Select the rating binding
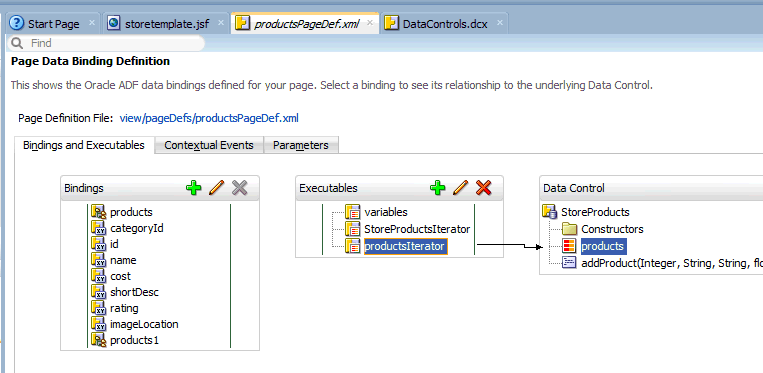 (124, 308)
